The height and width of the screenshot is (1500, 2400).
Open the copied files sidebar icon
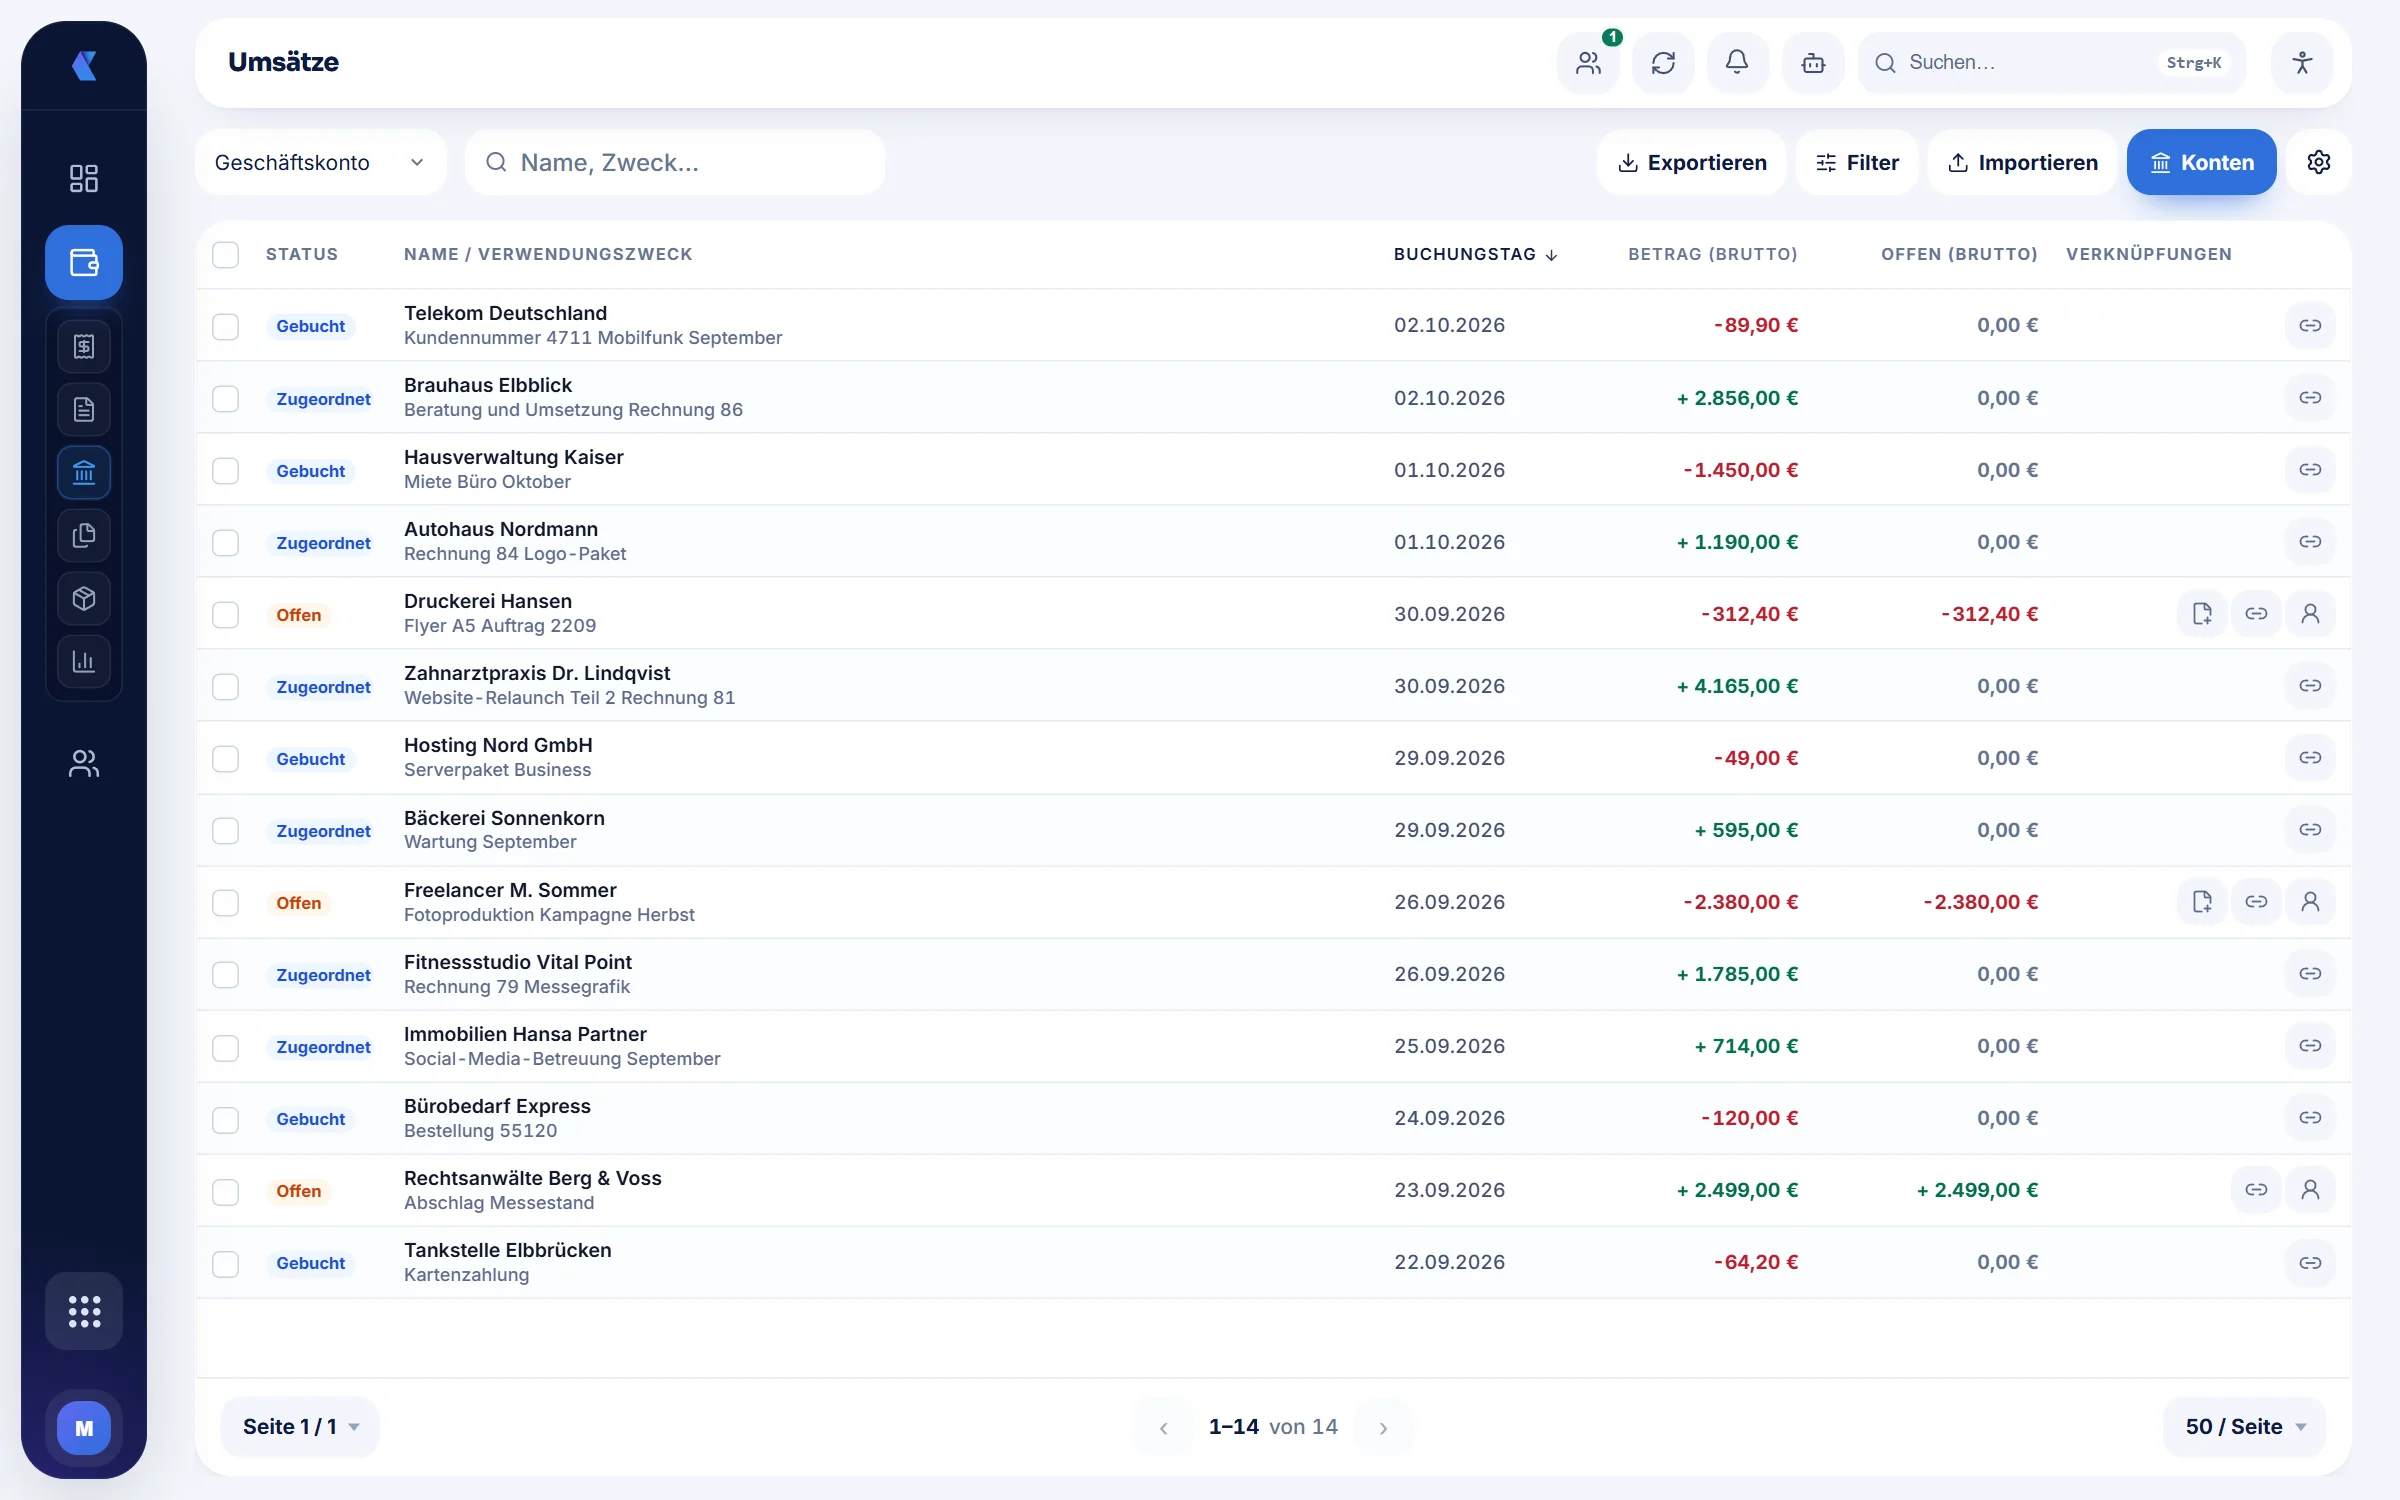point(84,536)
